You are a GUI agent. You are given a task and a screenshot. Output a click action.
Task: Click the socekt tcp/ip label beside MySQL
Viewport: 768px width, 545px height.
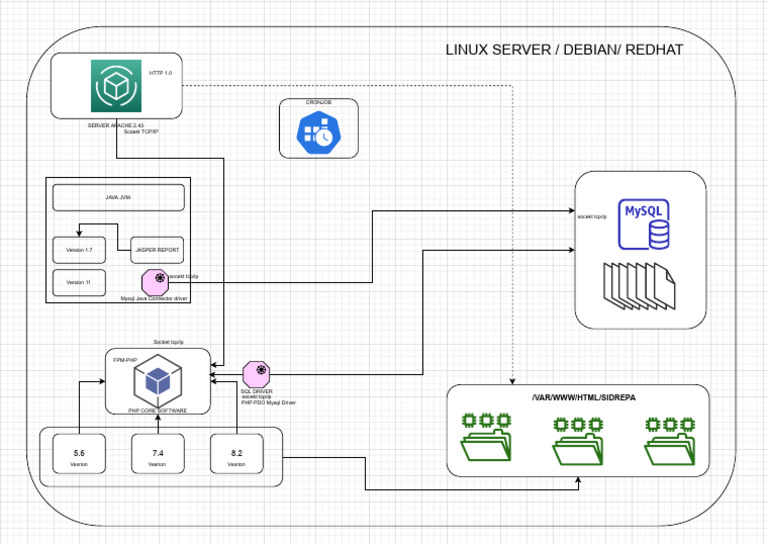pyautogui.click(x=592, y=216)
